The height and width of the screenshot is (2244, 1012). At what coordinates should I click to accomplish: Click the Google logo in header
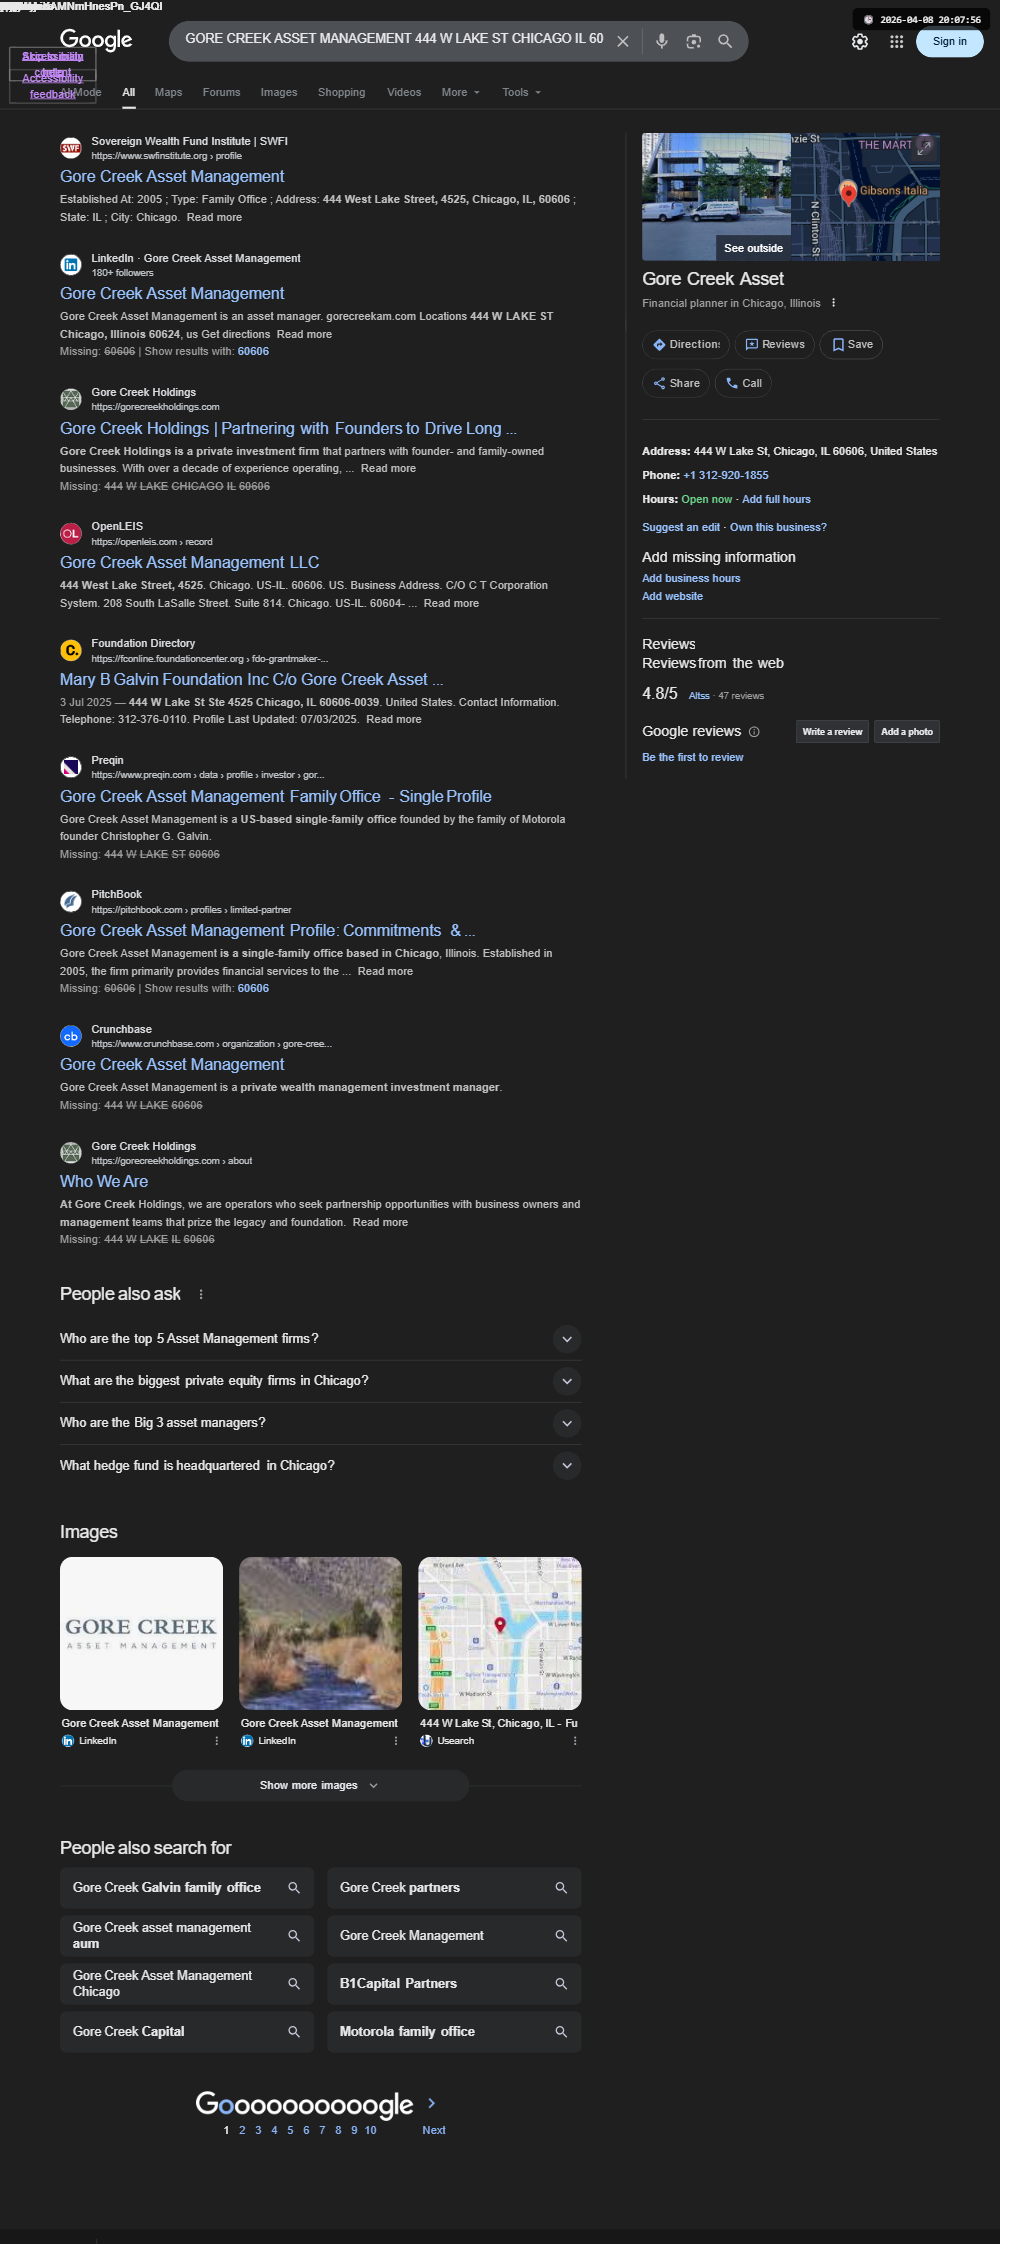click(96, 40)
